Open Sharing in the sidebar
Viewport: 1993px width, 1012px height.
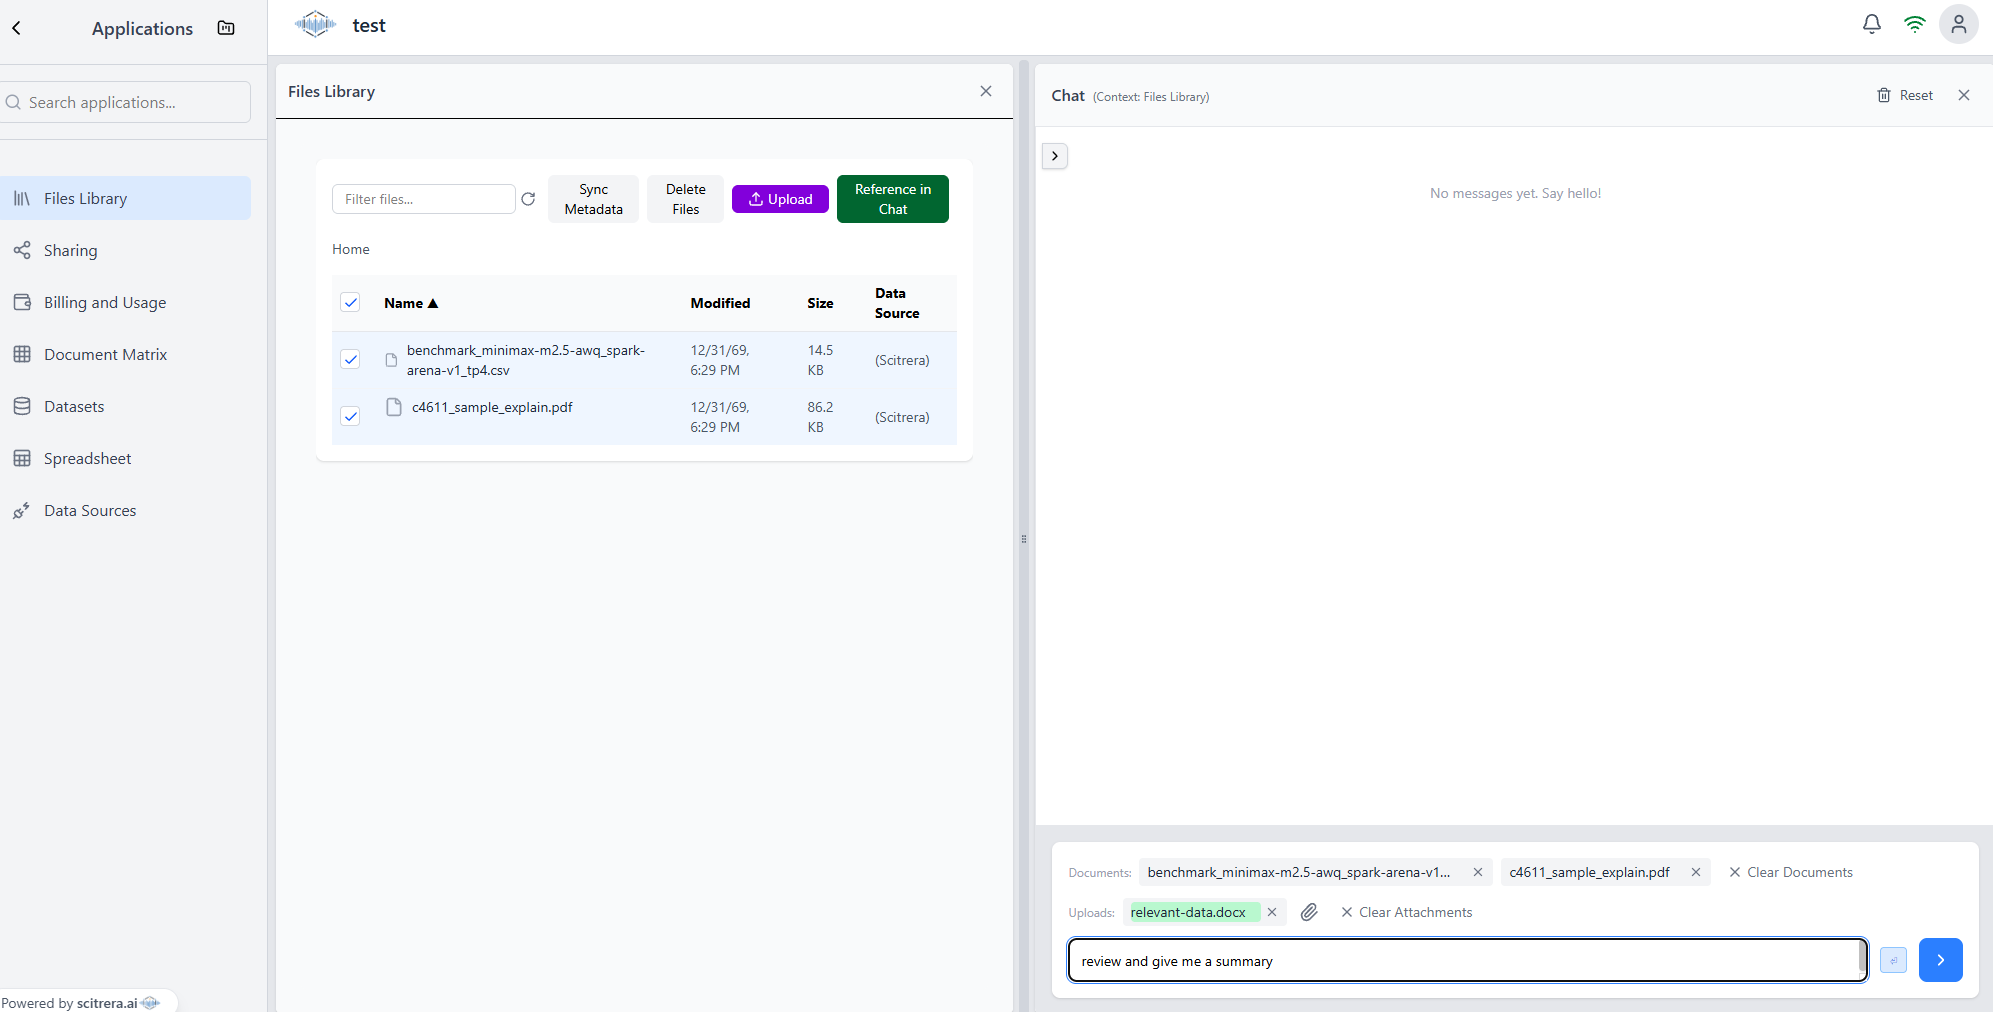coord(125,250)
